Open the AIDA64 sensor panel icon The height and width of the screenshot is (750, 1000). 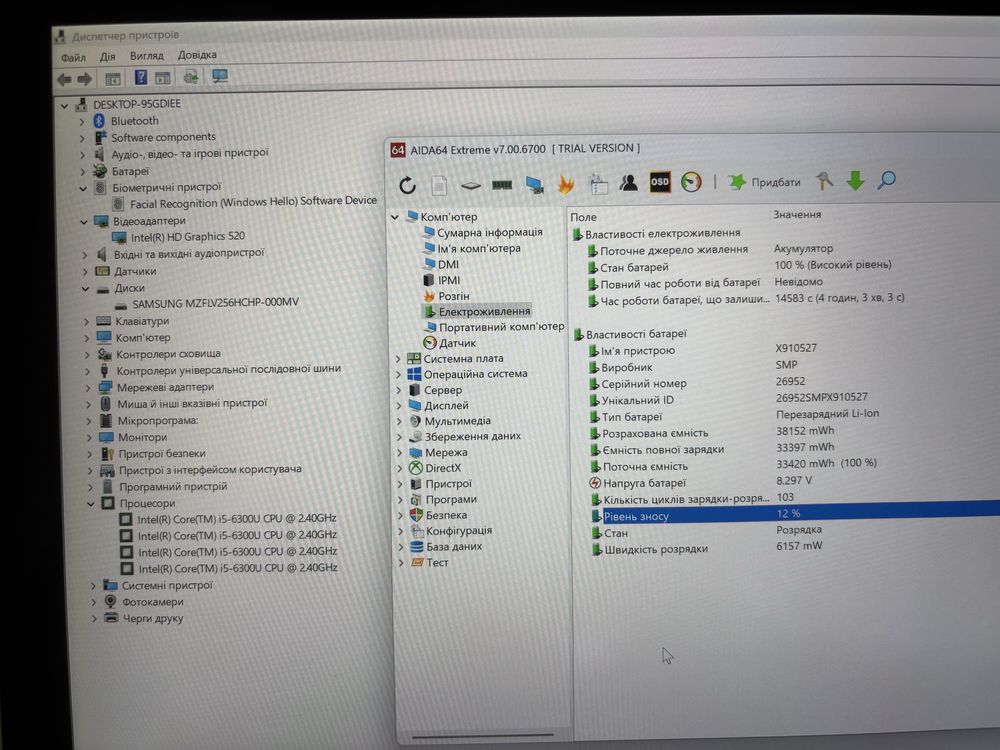coord(598,184)
